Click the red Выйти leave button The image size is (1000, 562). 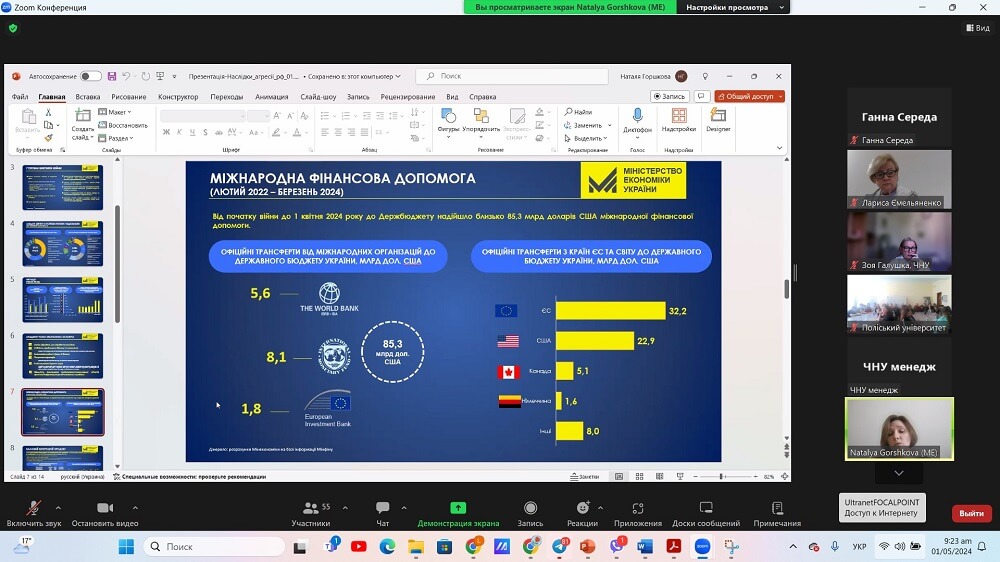point(971,513)
